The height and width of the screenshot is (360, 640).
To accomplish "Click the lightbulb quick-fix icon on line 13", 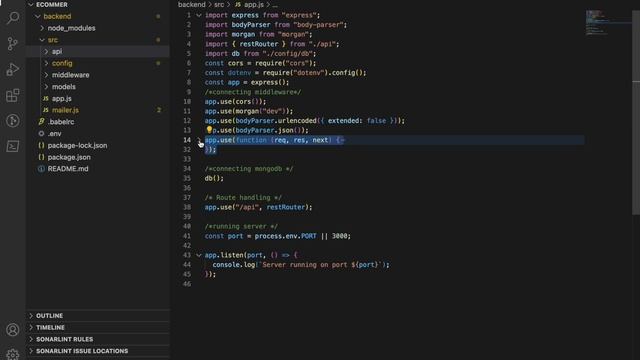I will (x=209, y=130).
